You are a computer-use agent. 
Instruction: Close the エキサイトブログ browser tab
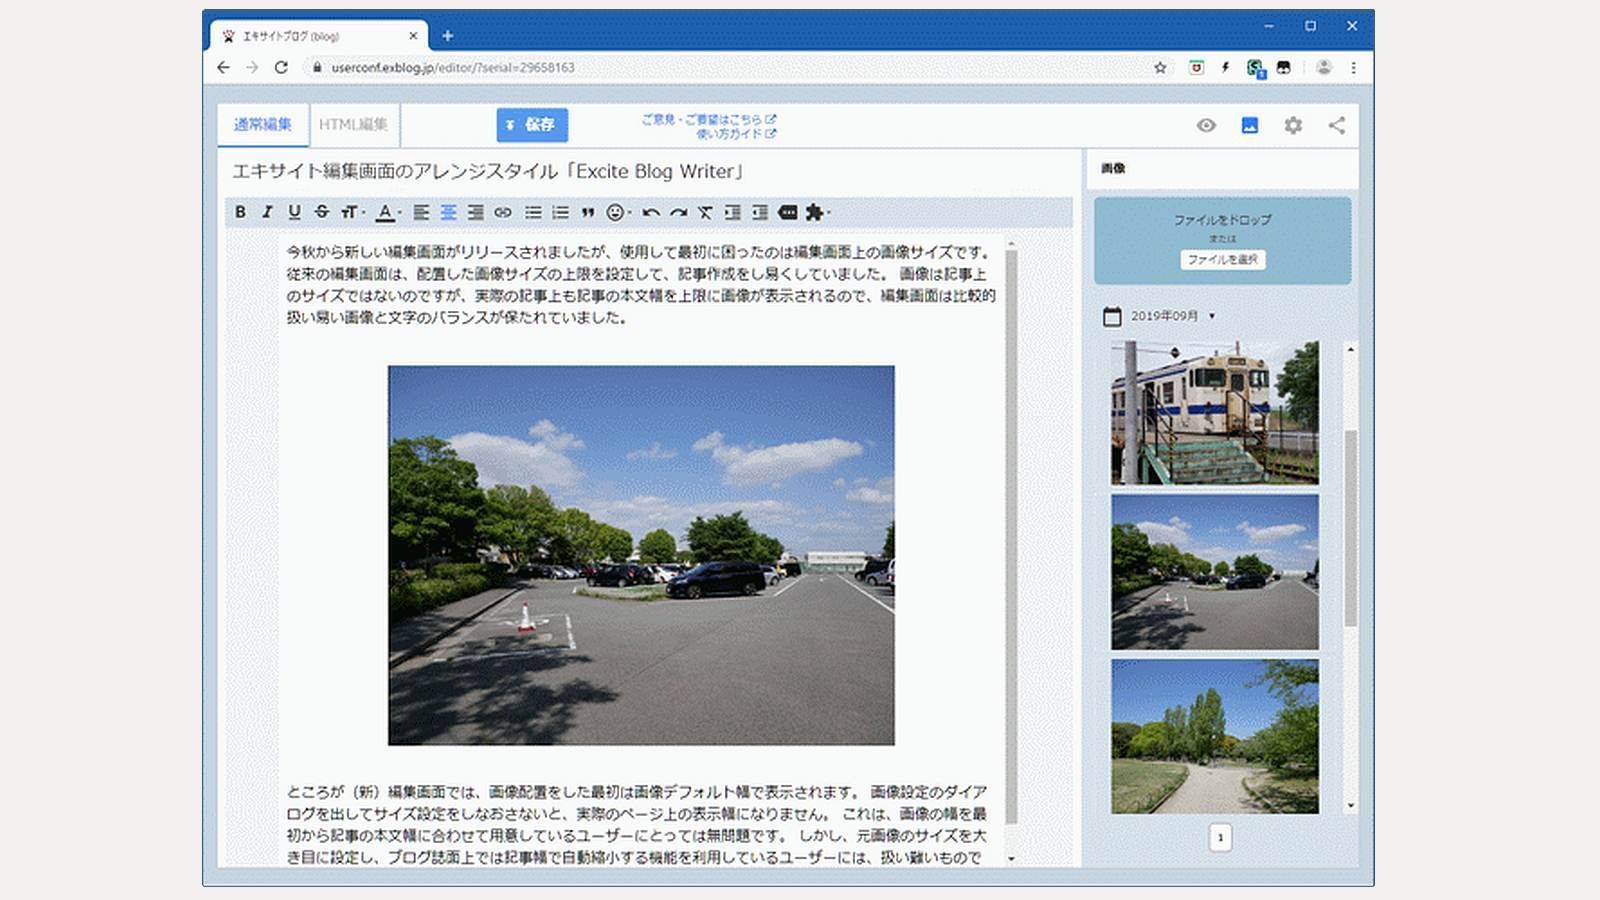[x=413, y=36]
